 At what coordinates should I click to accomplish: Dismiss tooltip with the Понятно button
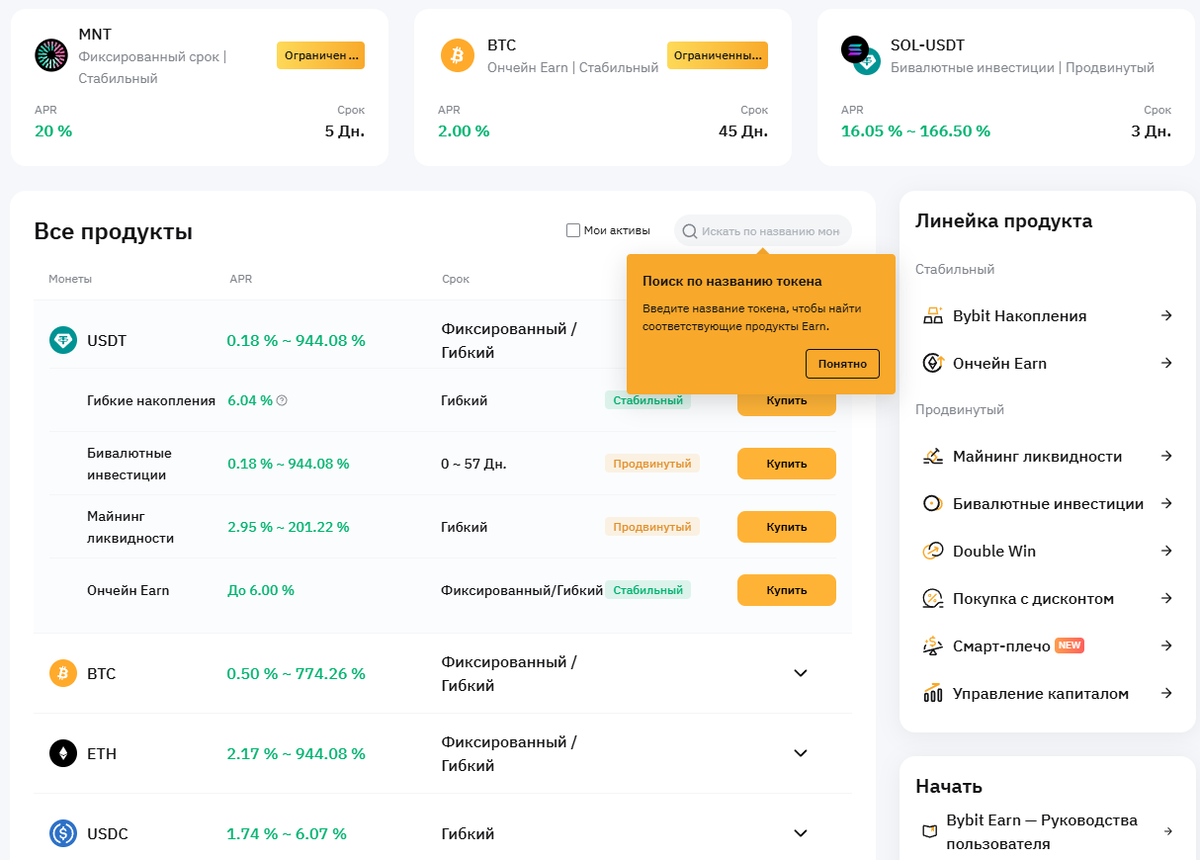click(842, 364)
